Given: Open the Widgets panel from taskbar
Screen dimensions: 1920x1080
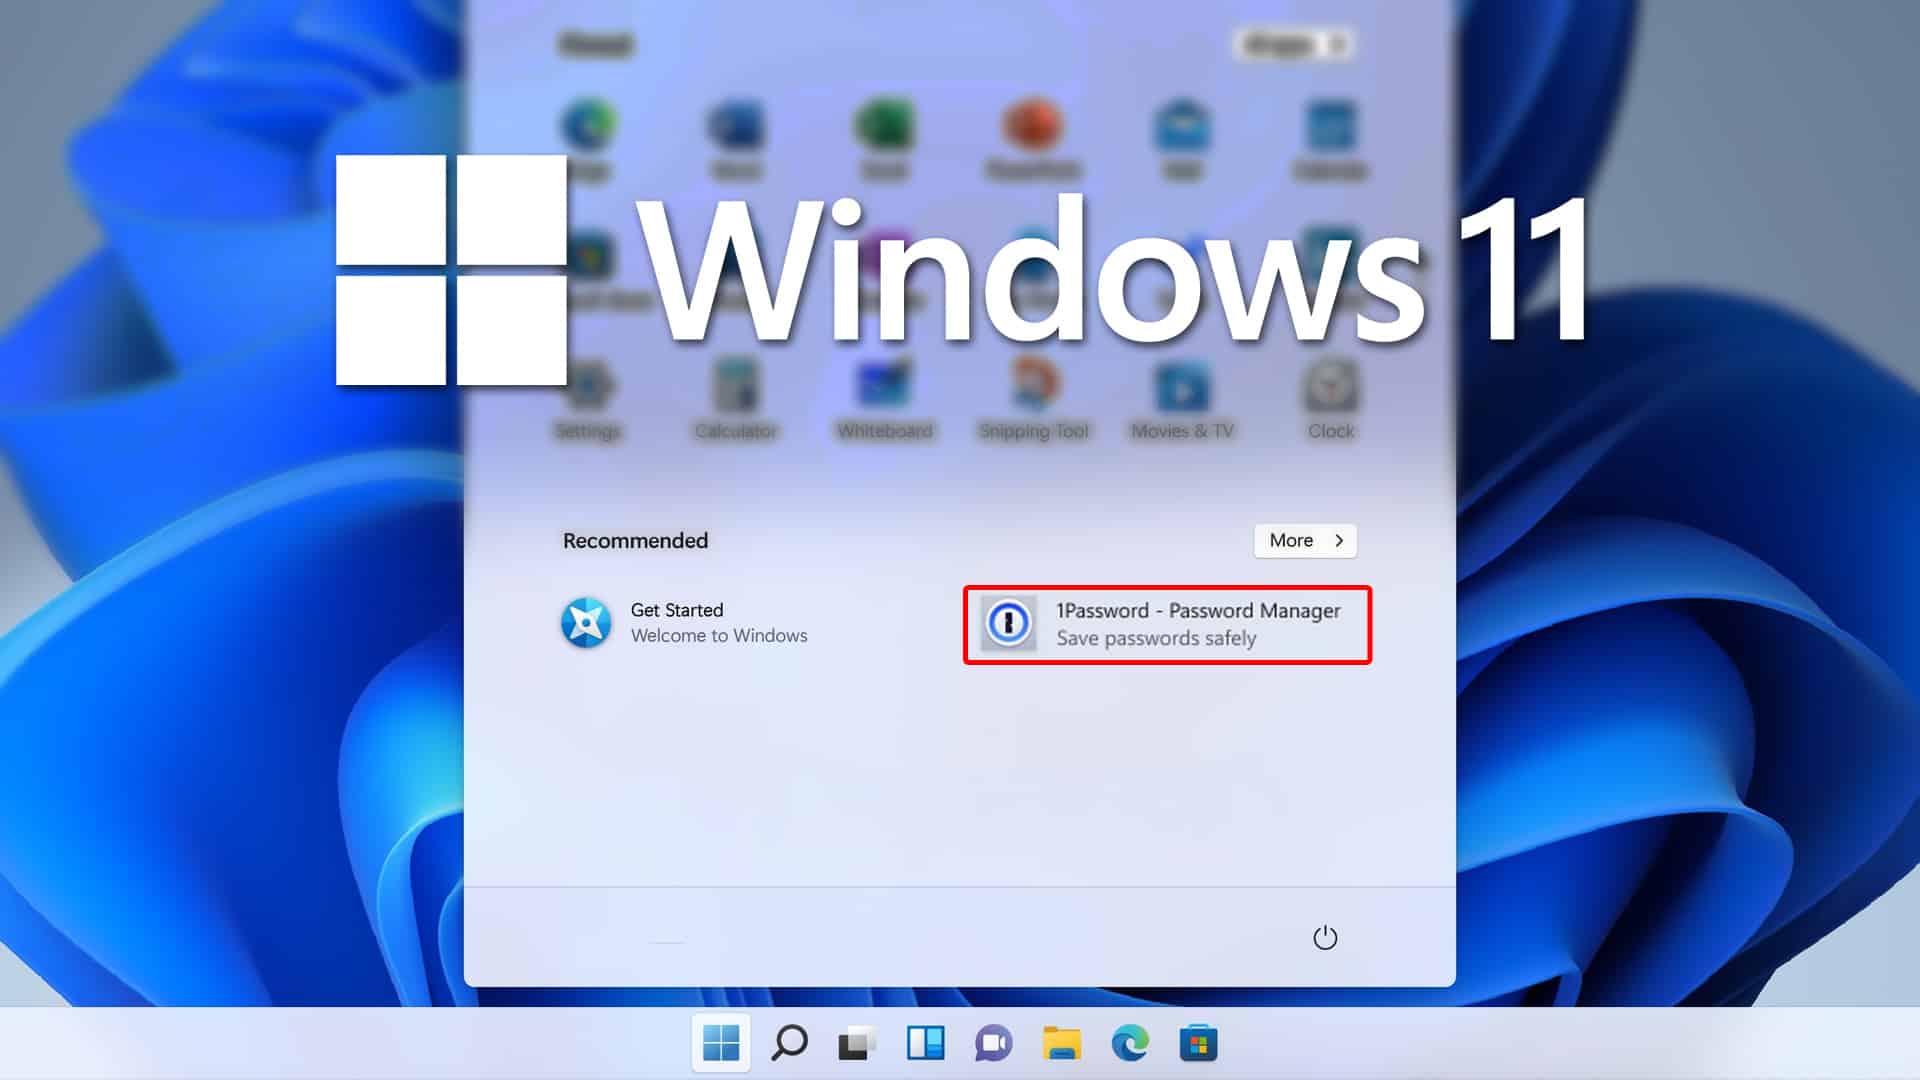Looking at the screenshot, I should (925, 1043).
